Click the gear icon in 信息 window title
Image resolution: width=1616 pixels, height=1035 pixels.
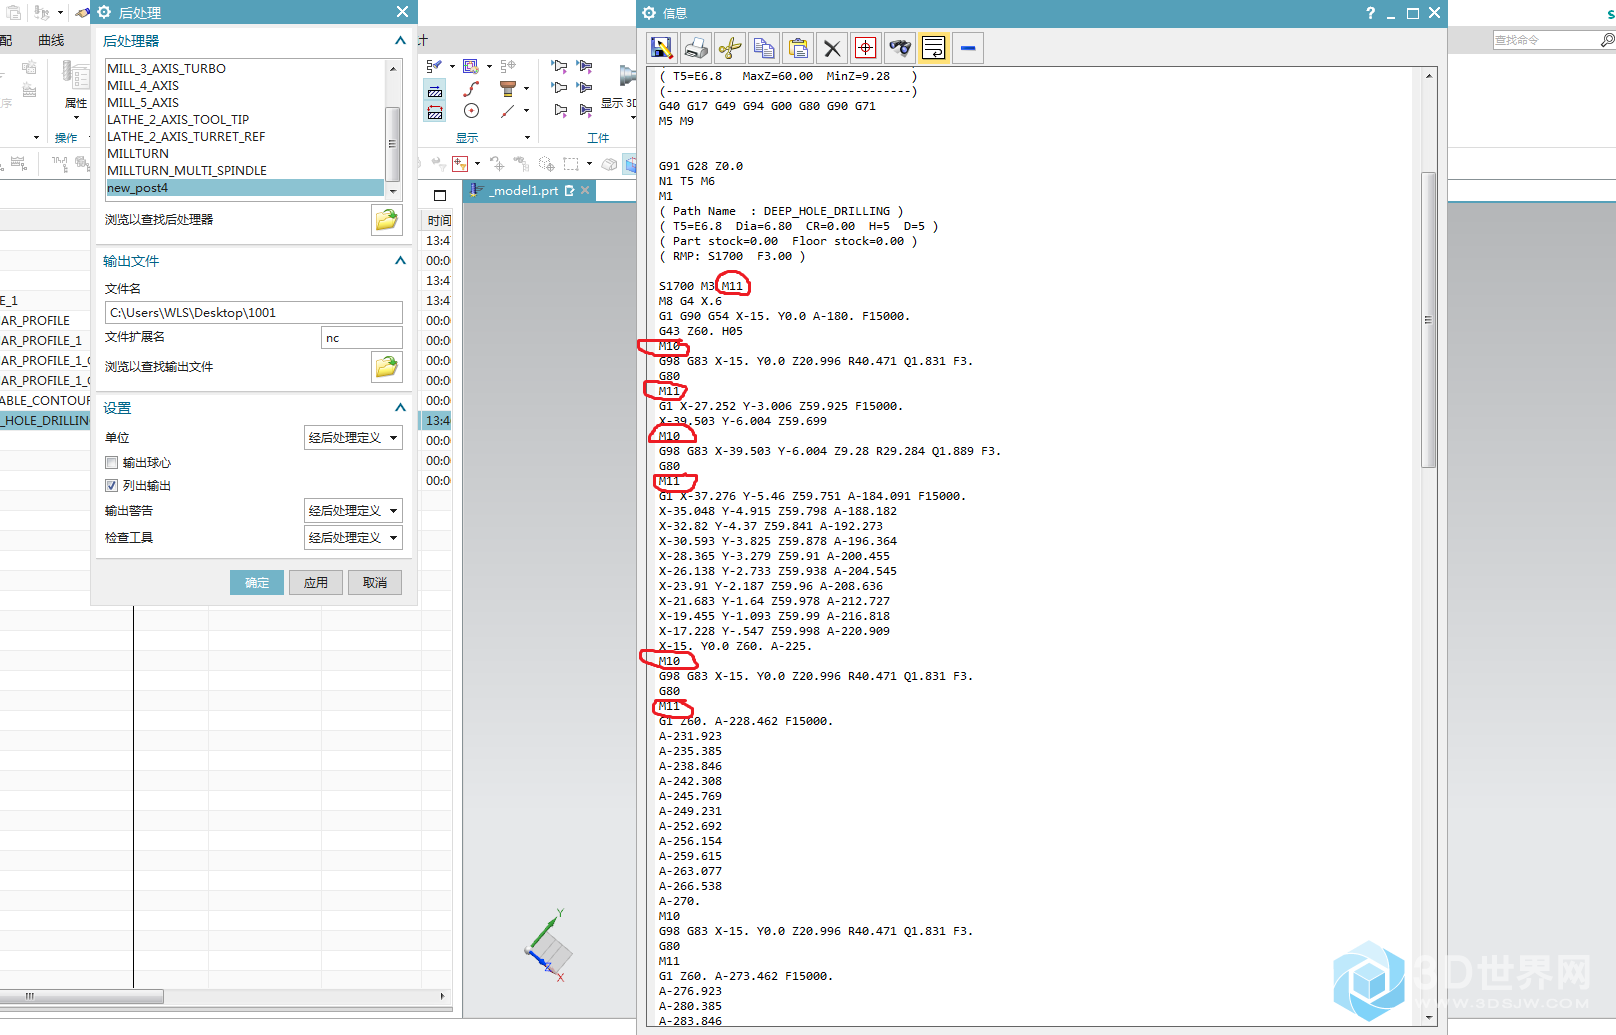[x=649, y=13]
